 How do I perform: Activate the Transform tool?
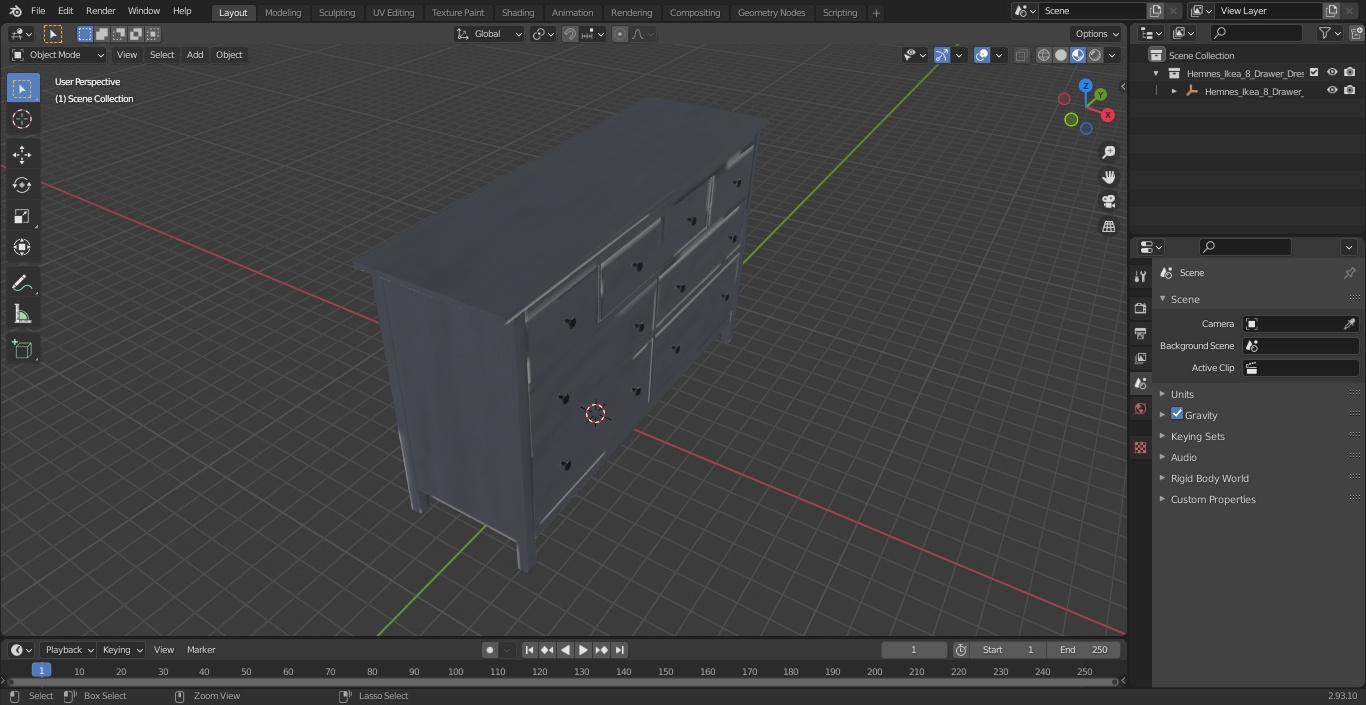tap(22, 247)
